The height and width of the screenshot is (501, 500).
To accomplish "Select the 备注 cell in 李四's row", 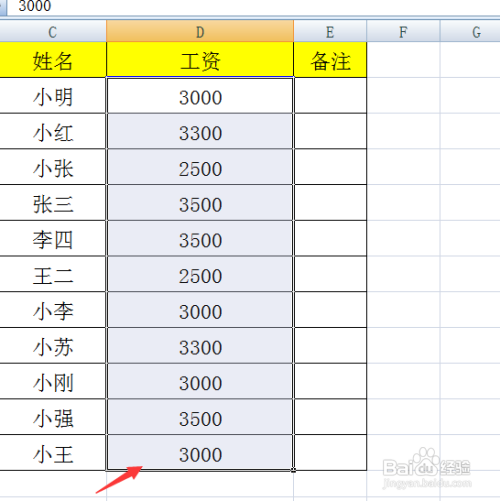I will coord(330,238).
